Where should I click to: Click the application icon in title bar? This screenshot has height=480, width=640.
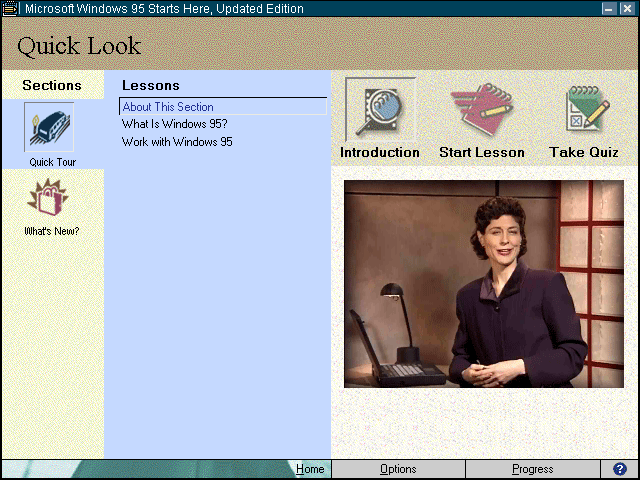[9, 8]
